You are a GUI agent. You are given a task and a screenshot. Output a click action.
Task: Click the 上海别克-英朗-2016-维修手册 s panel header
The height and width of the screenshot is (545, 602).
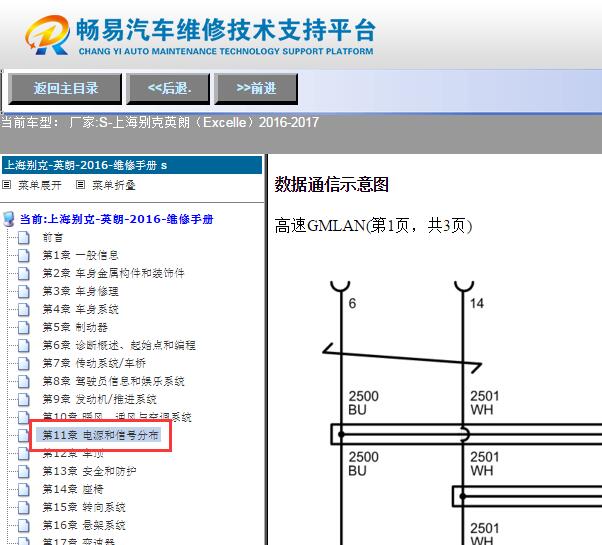[x=132, y=165]
